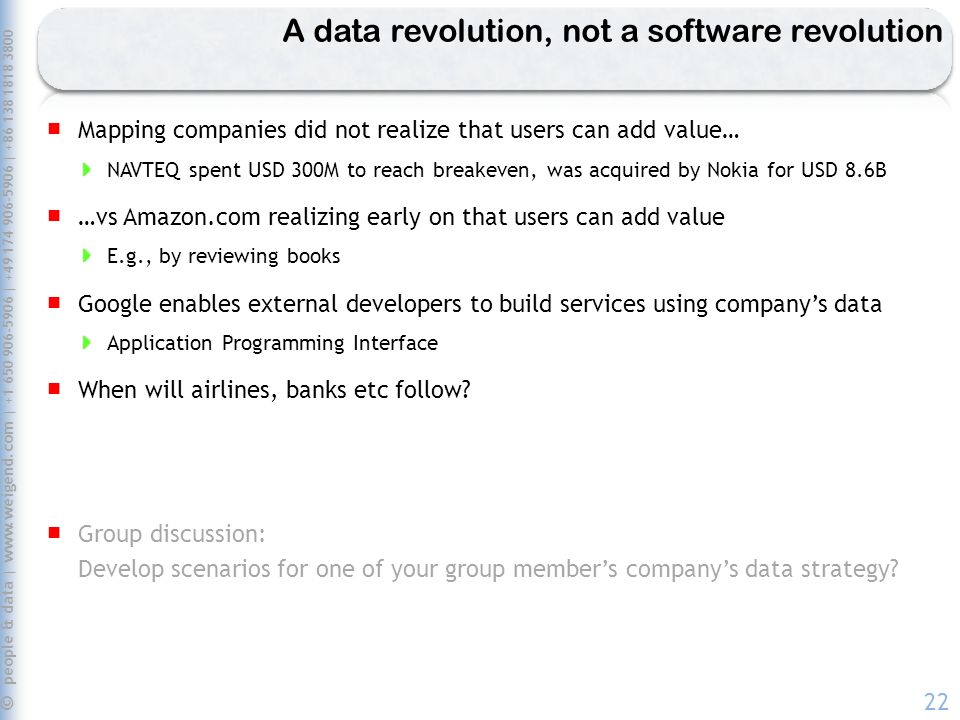The image size is (960, 720).
Task: Select the Mapping companies bullet text
Action: click(408, 130)
